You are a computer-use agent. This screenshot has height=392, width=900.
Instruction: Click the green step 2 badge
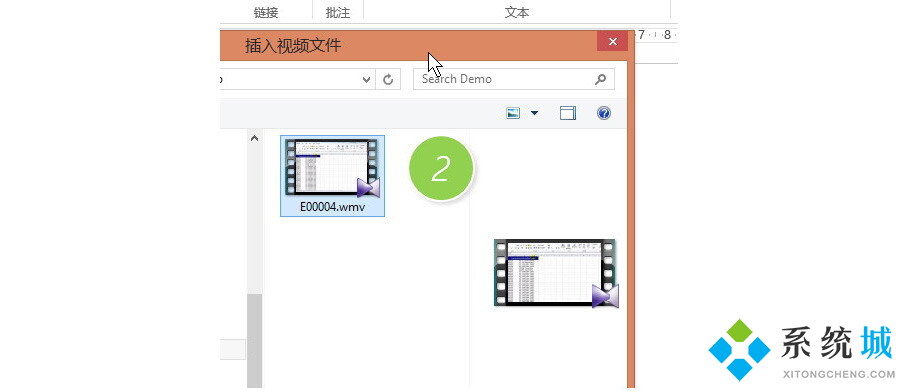[441, 169]
